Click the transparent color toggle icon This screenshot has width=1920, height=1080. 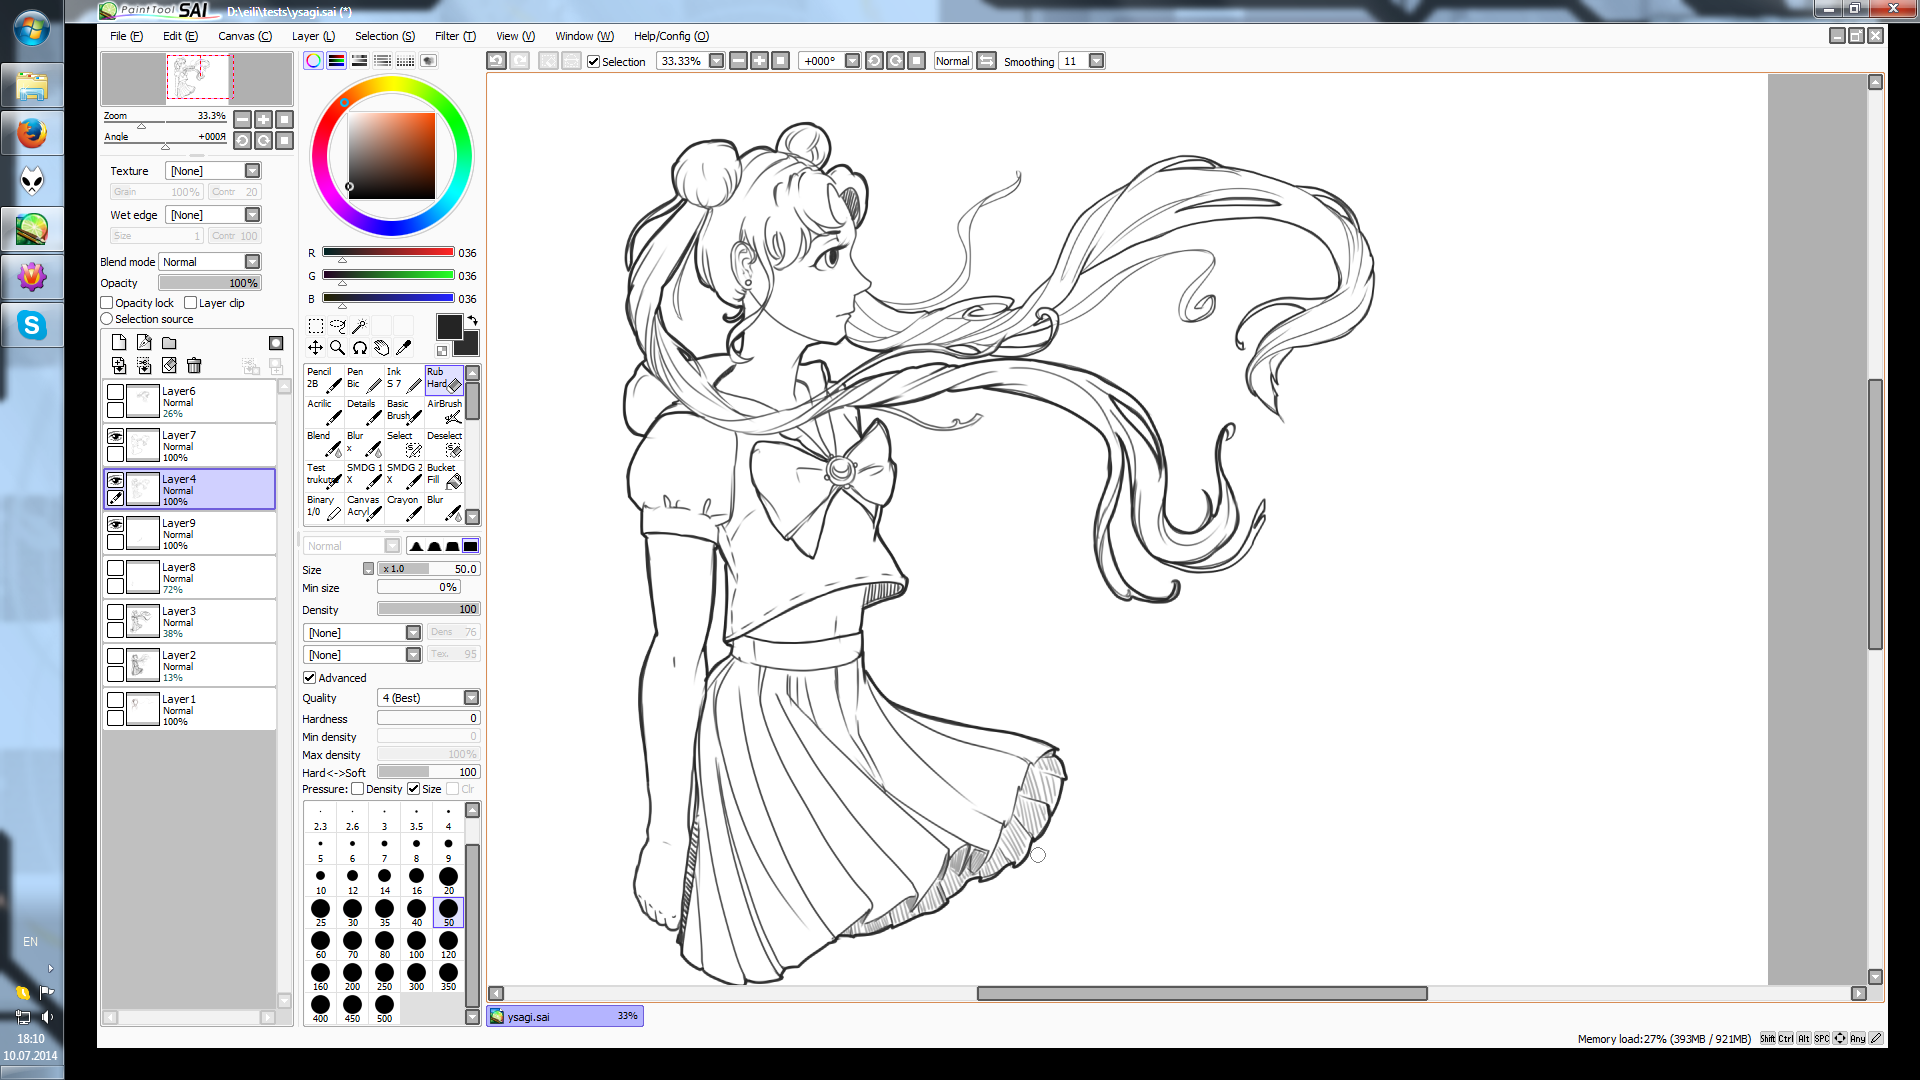pos(442,351)
